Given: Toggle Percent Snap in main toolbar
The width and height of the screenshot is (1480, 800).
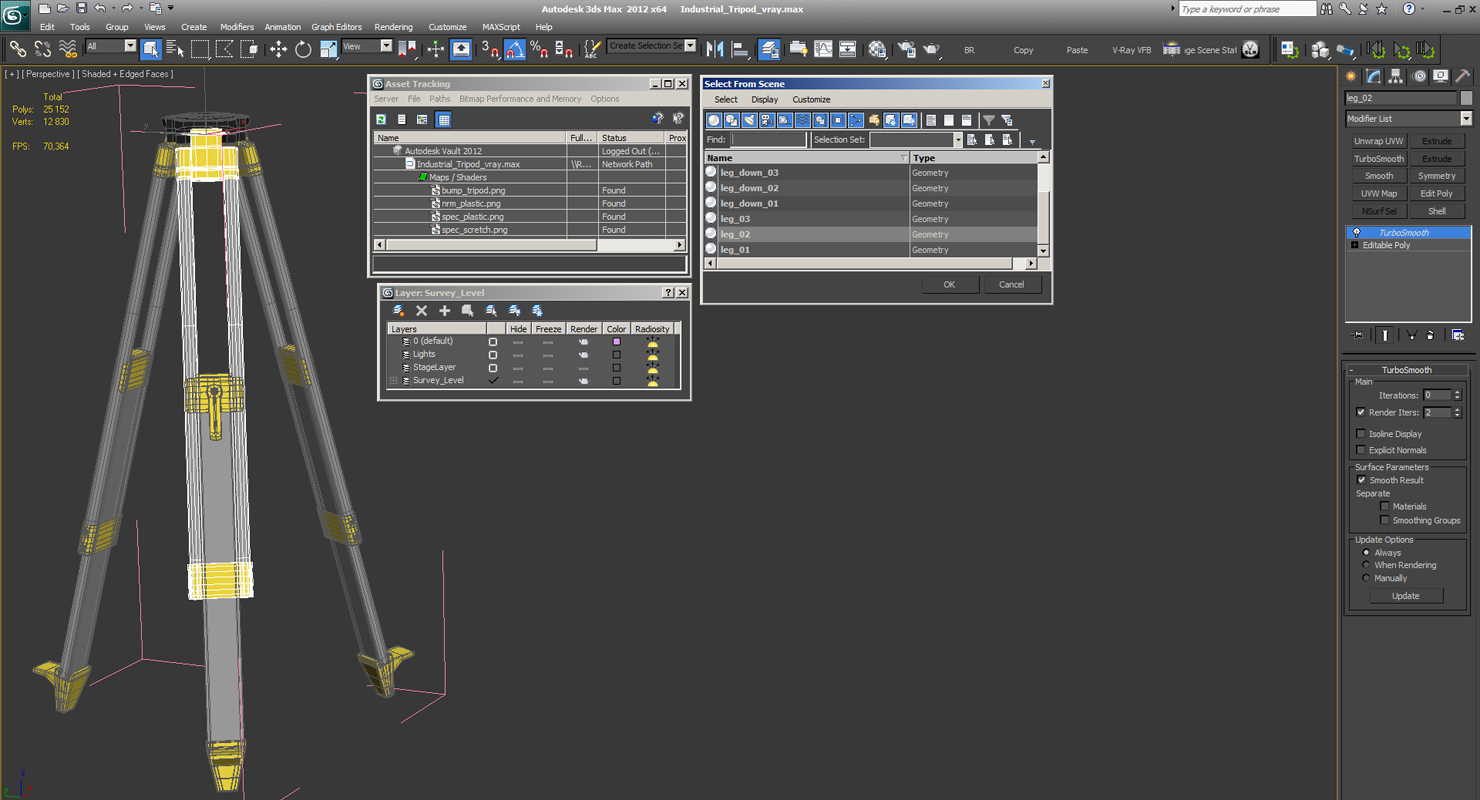Looking at the screenshot, I should (x=539, y=48).
